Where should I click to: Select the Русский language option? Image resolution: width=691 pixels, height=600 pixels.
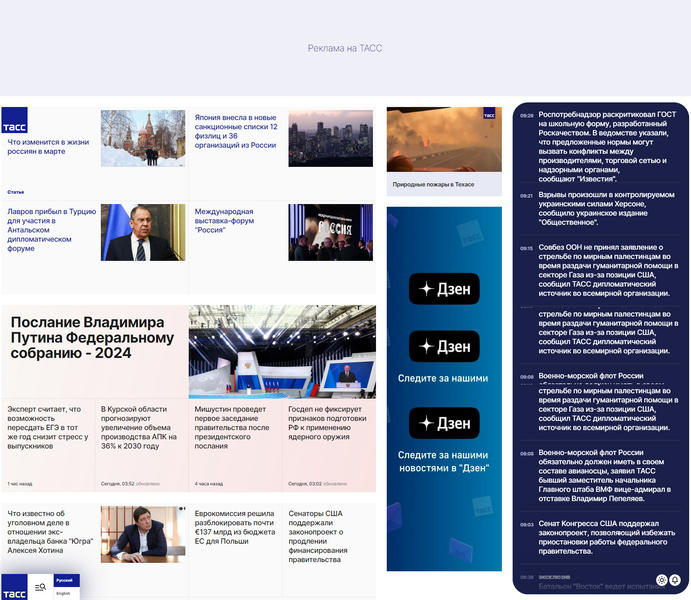[x=63, y=580]
